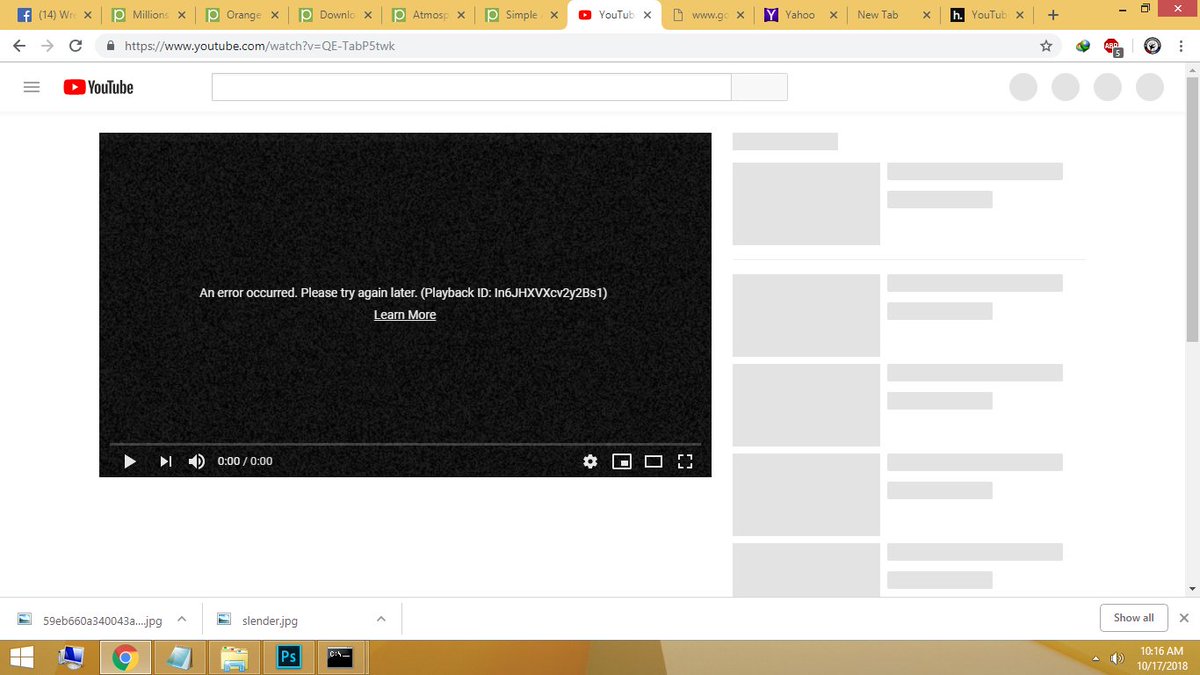Switch to the last YouTub tab with h. icon
Viewport: 1200px width, 675px height.
987,15
